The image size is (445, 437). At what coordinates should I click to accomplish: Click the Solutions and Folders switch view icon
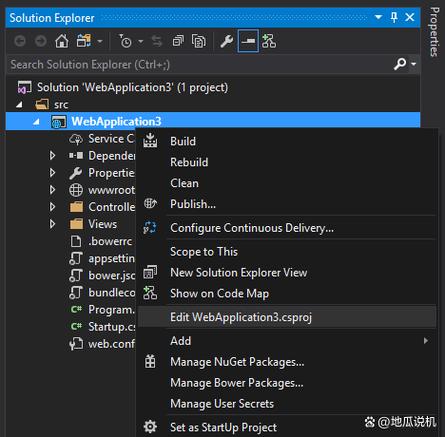(83, 41)
